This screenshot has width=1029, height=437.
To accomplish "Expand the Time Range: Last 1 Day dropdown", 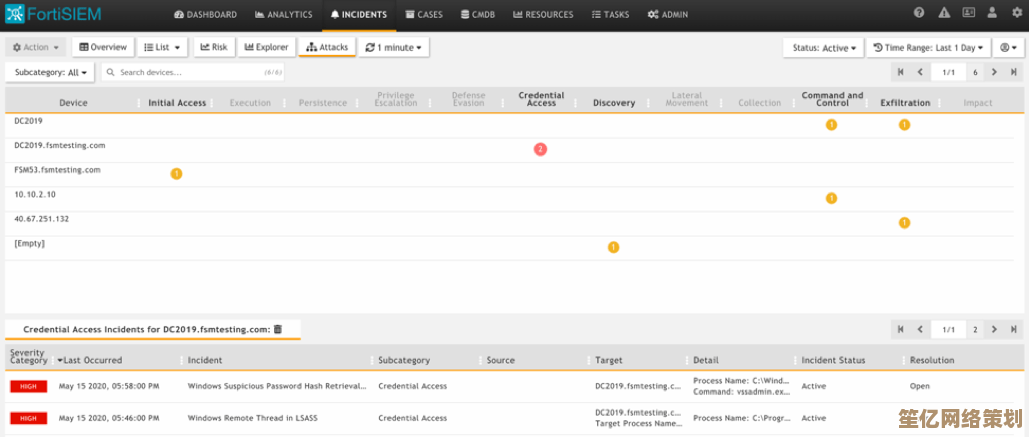I will tap(929, 47).
